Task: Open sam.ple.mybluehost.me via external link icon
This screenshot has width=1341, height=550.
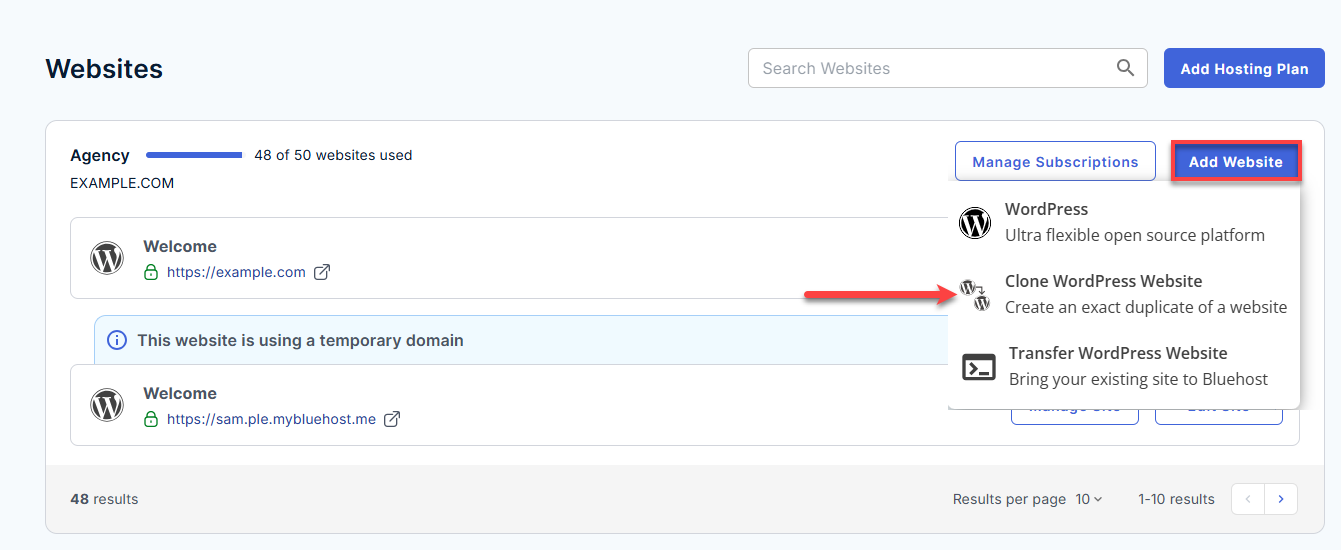Action: [x=393, y=419]
